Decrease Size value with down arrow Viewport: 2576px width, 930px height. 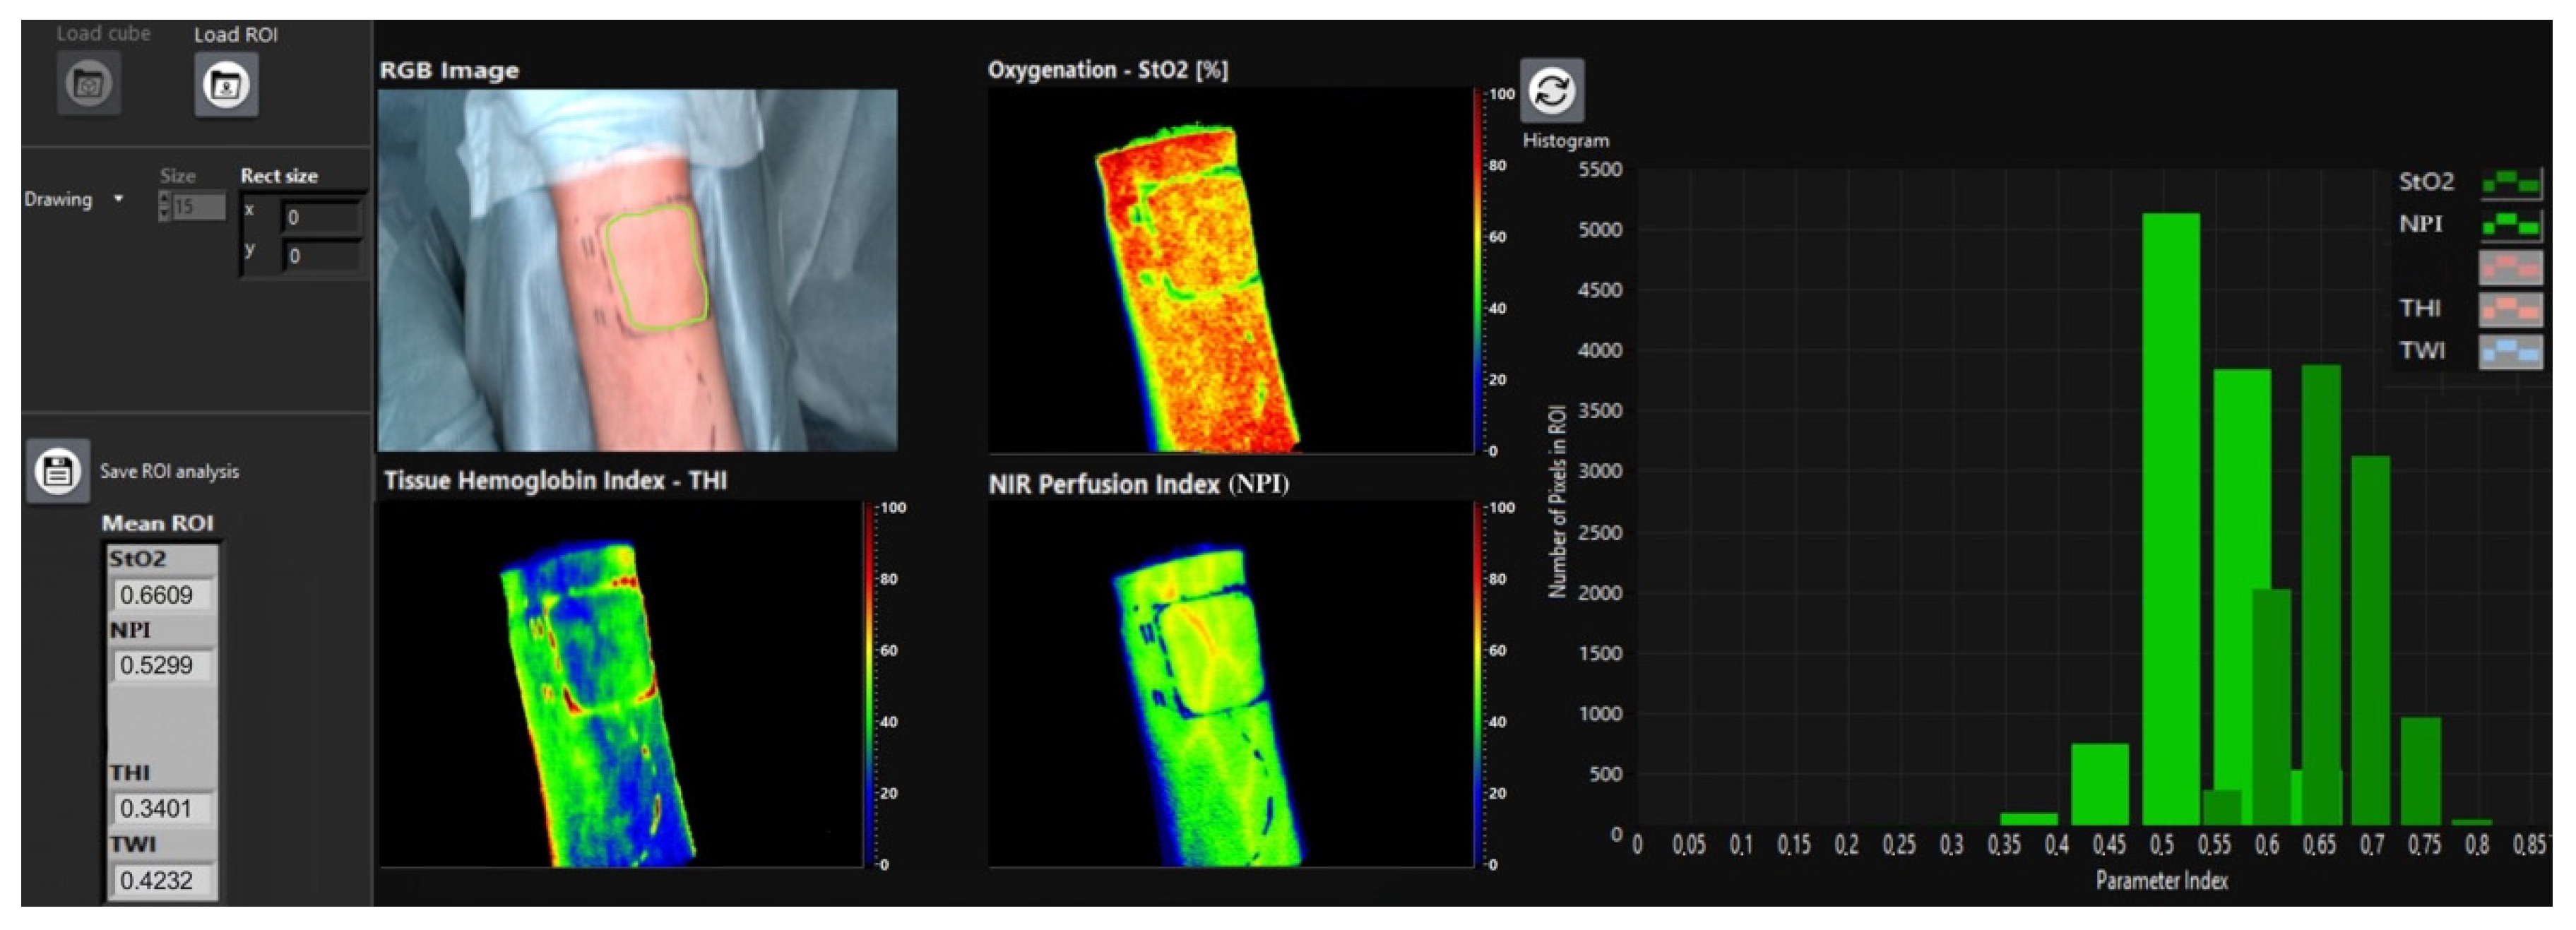point(164,213)
